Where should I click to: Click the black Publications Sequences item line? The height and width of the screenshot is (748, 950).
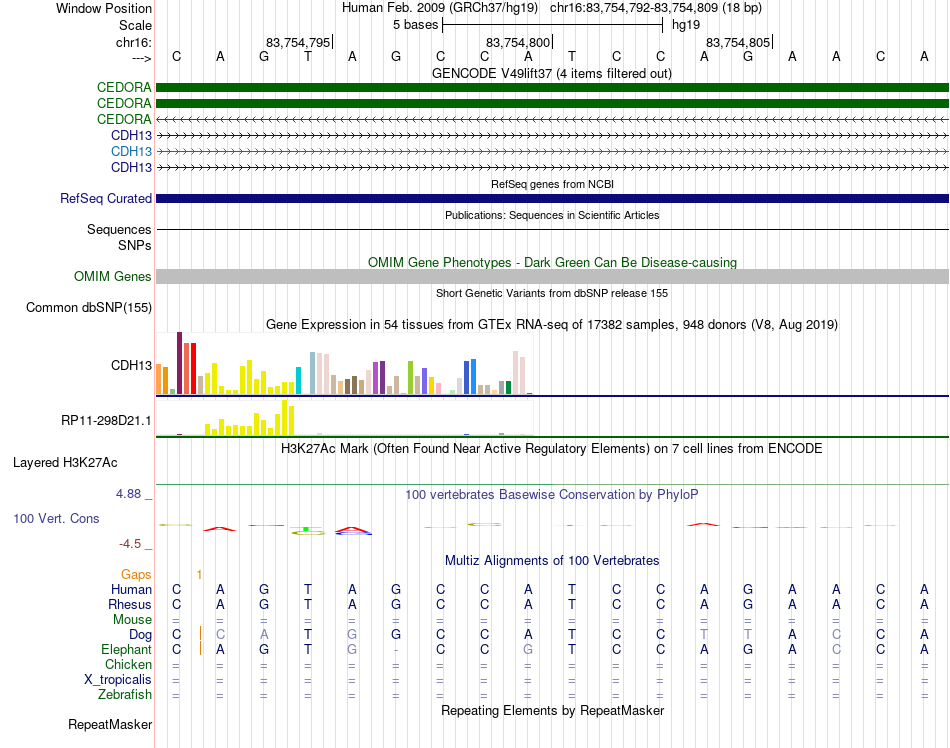pyautogui.click(x=552, y=230)
